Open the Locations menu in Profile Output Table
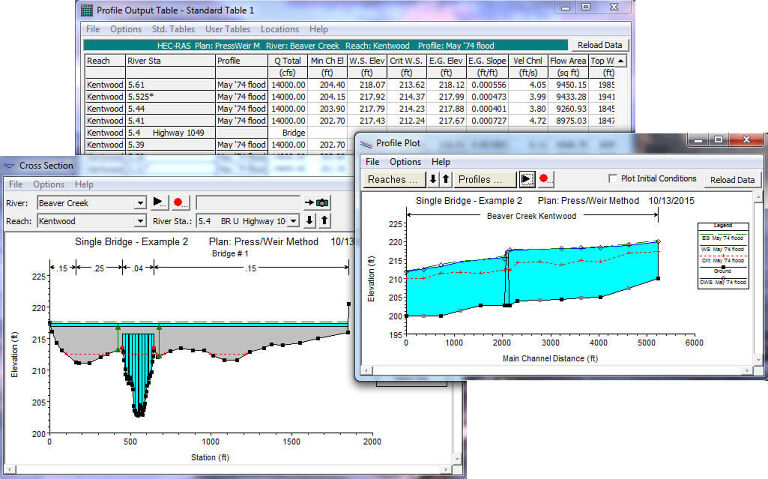The height and width of the screenshot is (479, 768). (x=279, y=29)
